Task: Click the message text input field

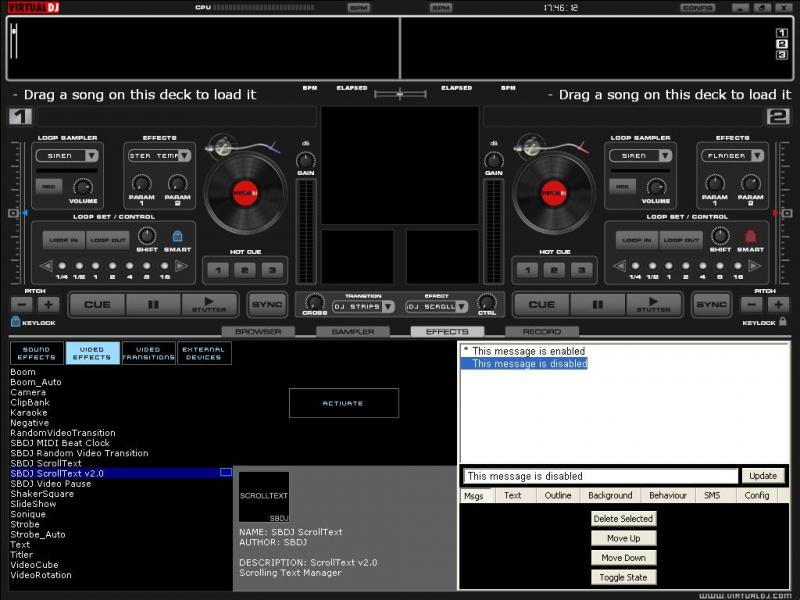Action: pyautogui.click(x=601, y=476)
